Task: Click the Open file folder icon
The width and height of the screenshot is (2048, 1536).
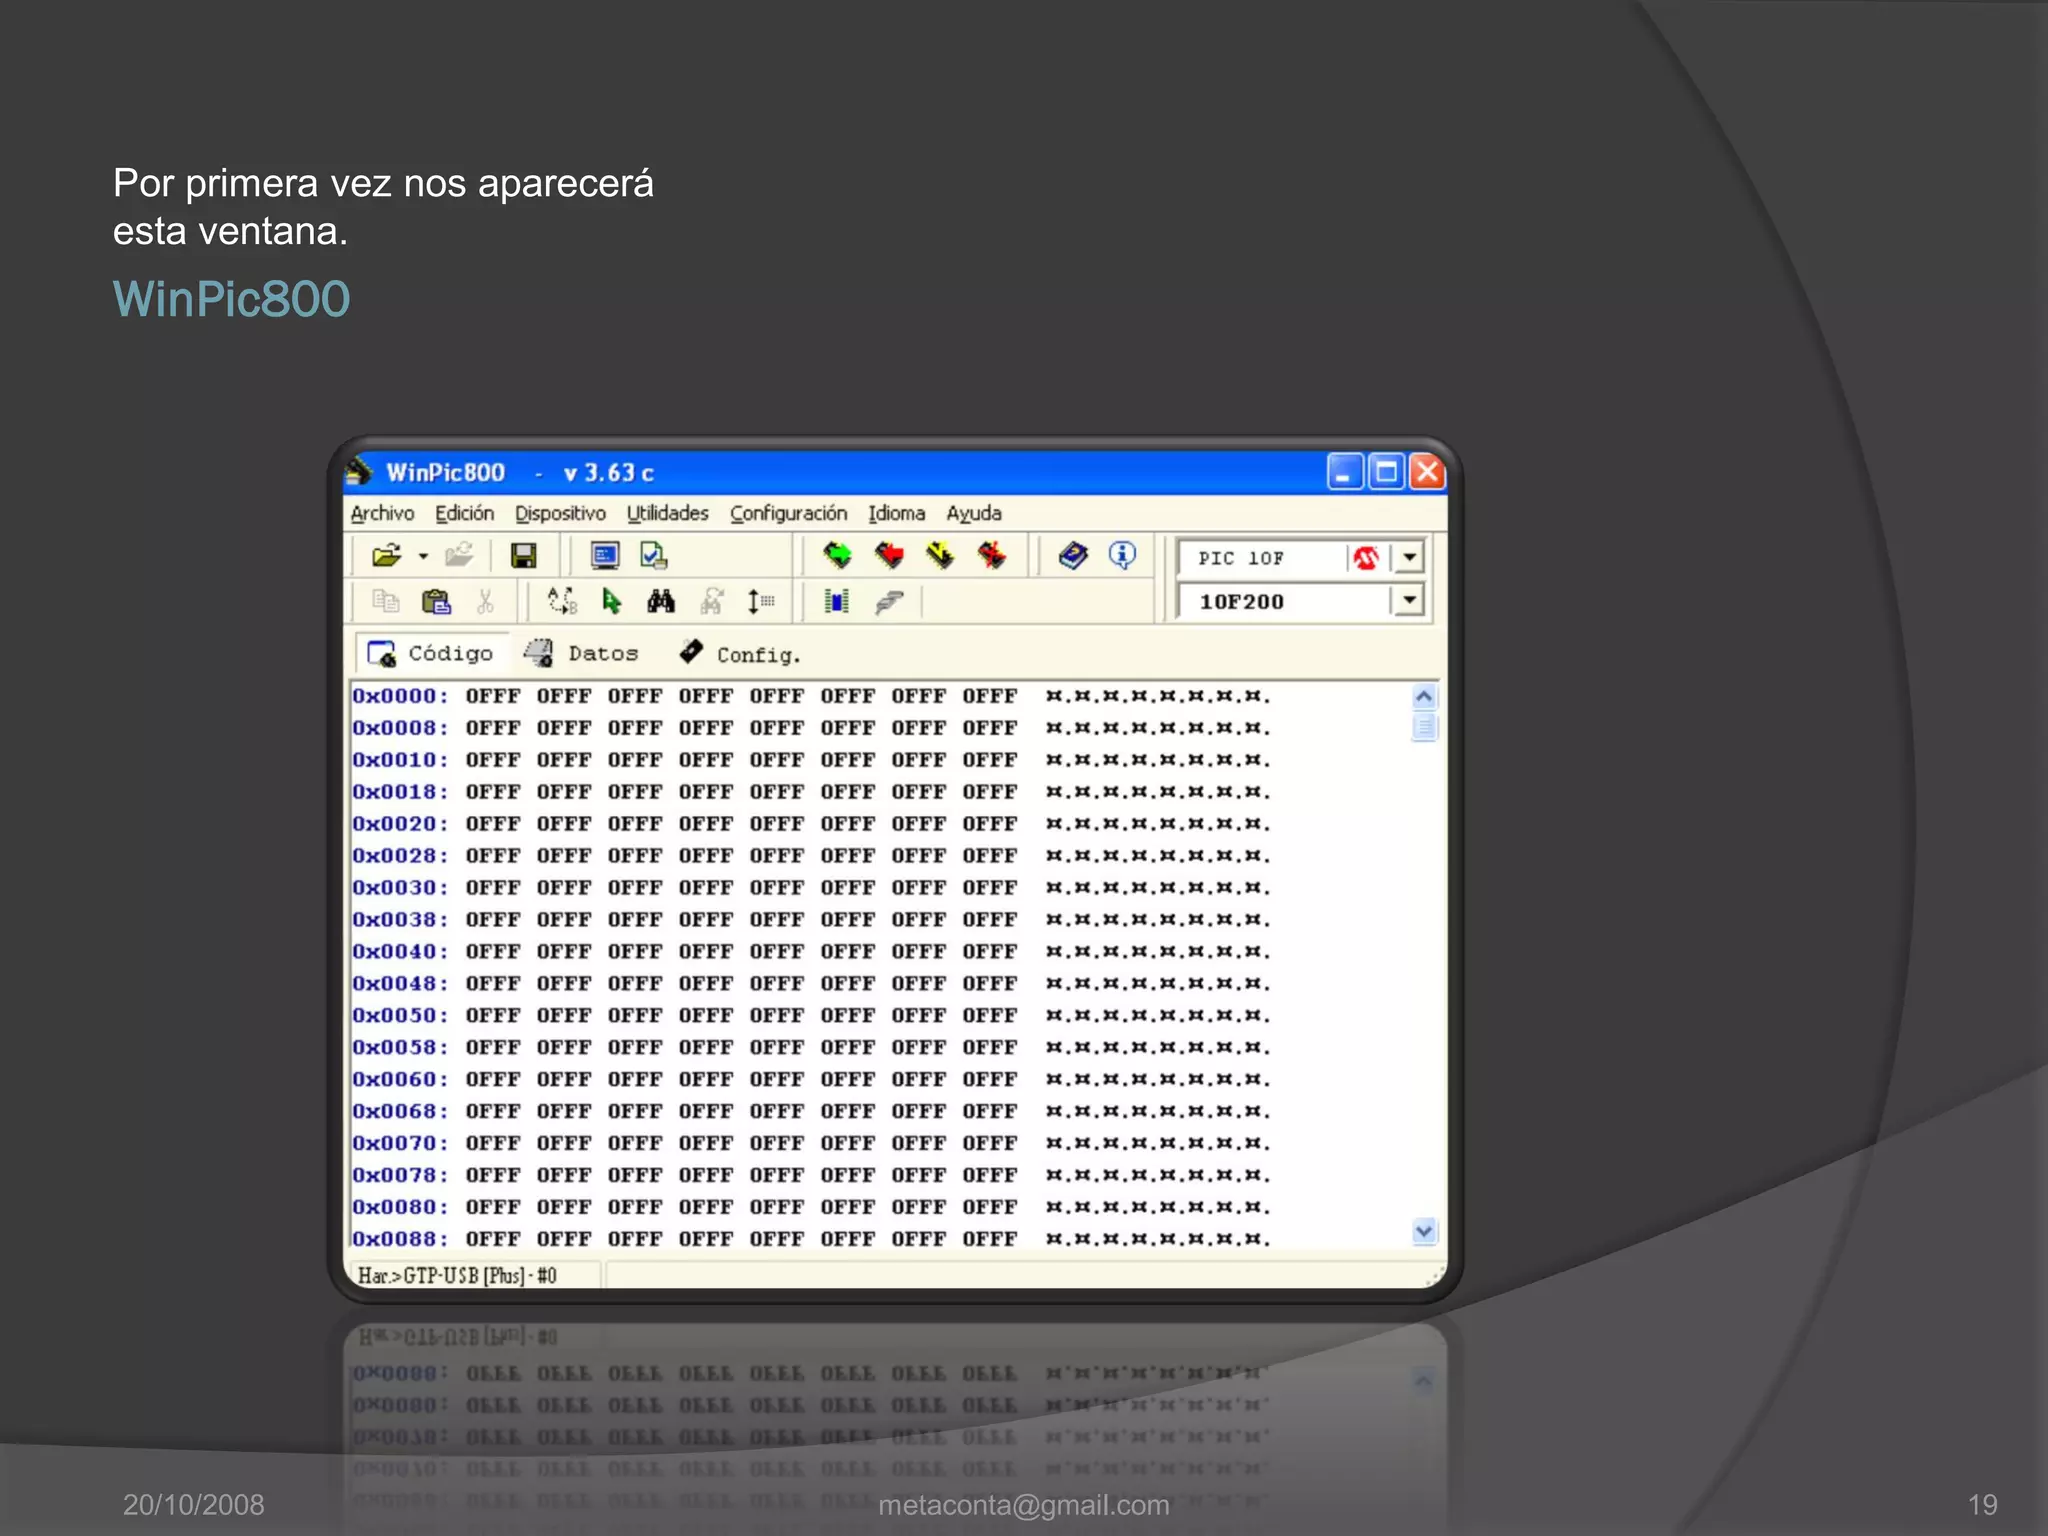Action: pos(386,556)
